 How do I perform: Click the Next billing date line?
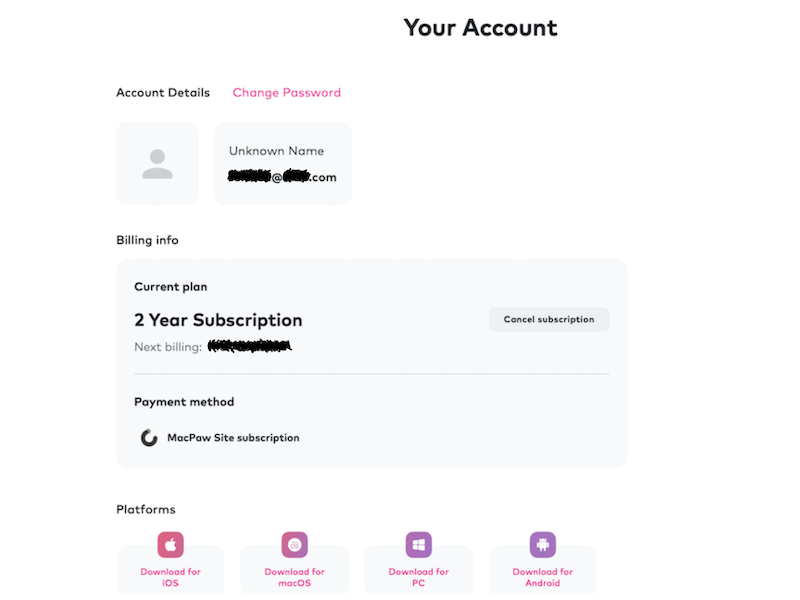tap(213, 347)
